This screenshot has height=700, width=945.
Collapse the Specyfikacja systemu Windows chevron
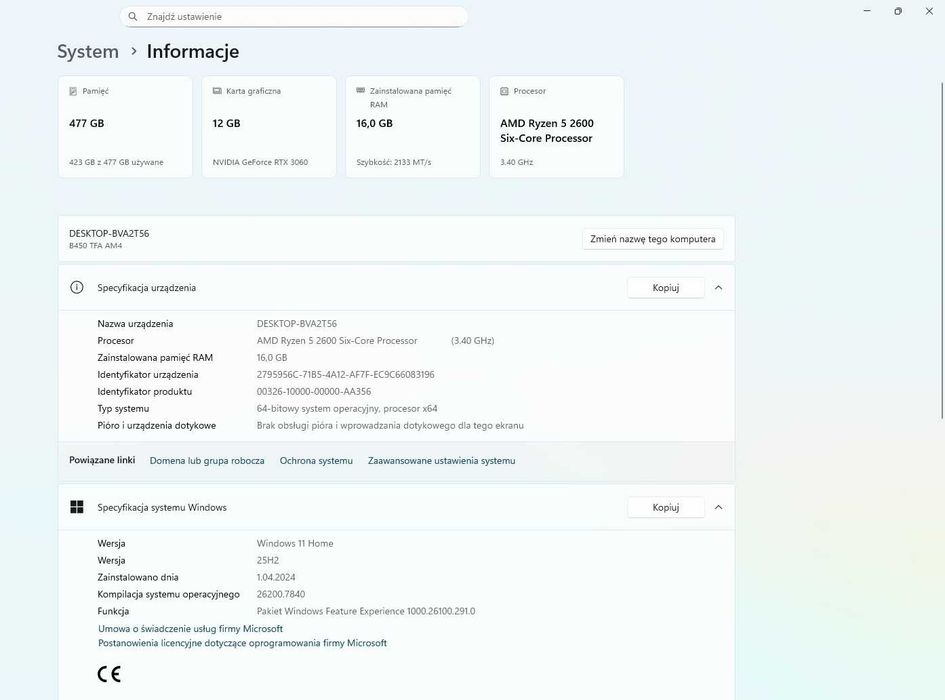pyautogui.click(x=718, y=507)
